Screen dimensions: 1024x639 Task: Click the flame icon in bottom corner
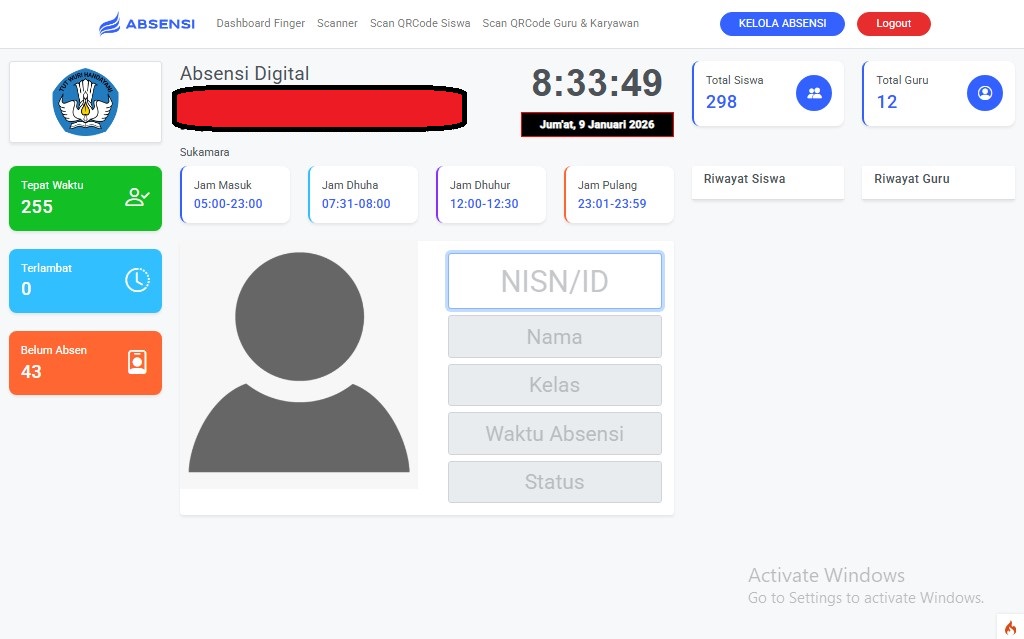click(x=1009, y=626)
